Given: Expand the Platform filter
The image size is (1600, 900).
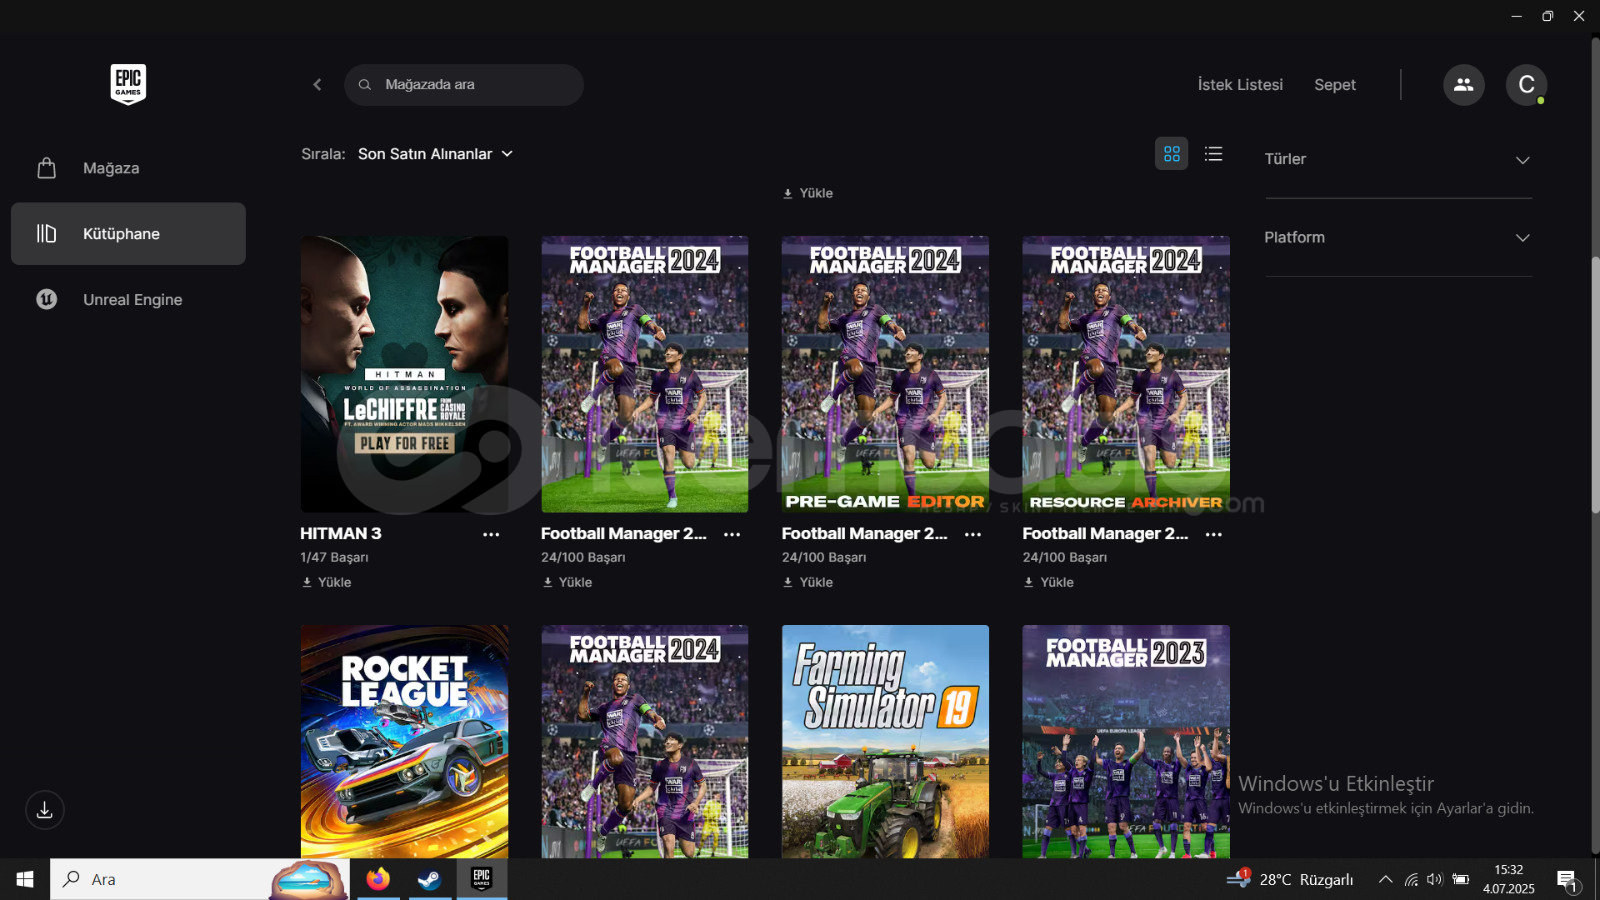Looking at the screenshot, I should pyautogui.click(x=1398, y=238).
